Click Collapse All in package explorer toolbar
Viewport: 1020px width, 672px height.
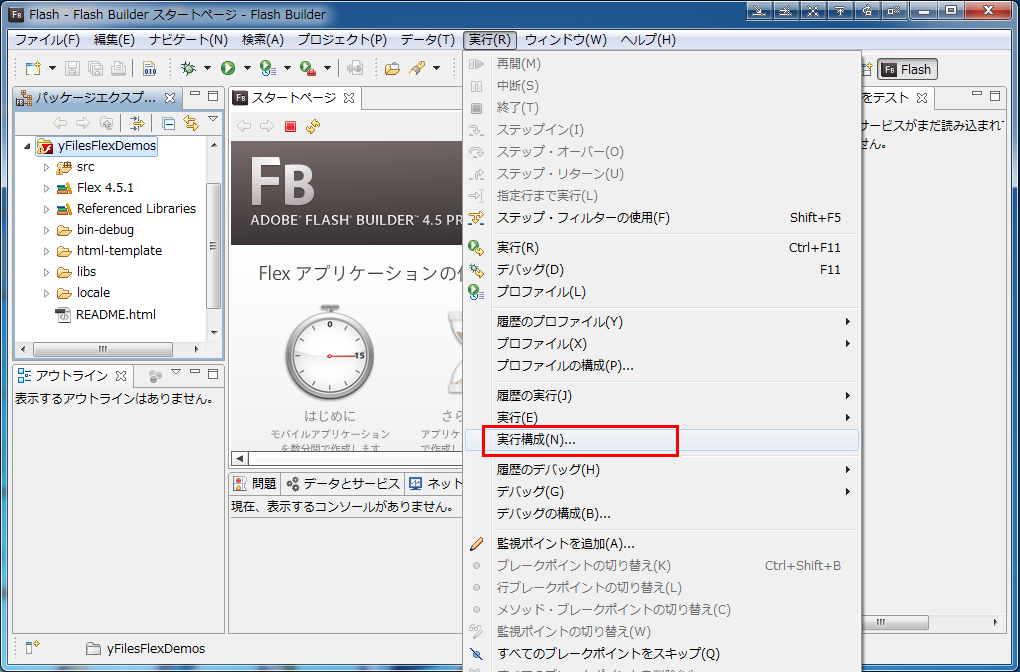pos(168,123)
